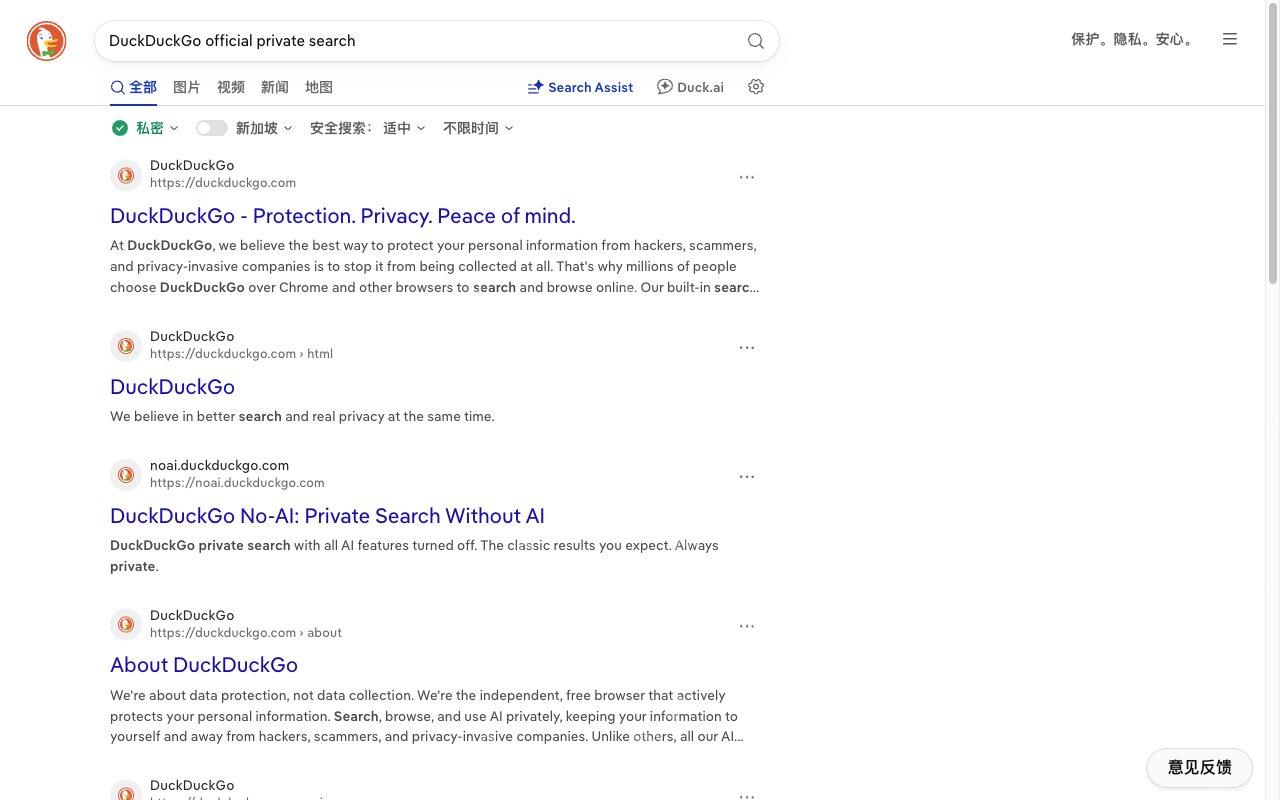Open the 'About DuckDuckGo' result link
1280x800 pixels.
click(204, 665)
